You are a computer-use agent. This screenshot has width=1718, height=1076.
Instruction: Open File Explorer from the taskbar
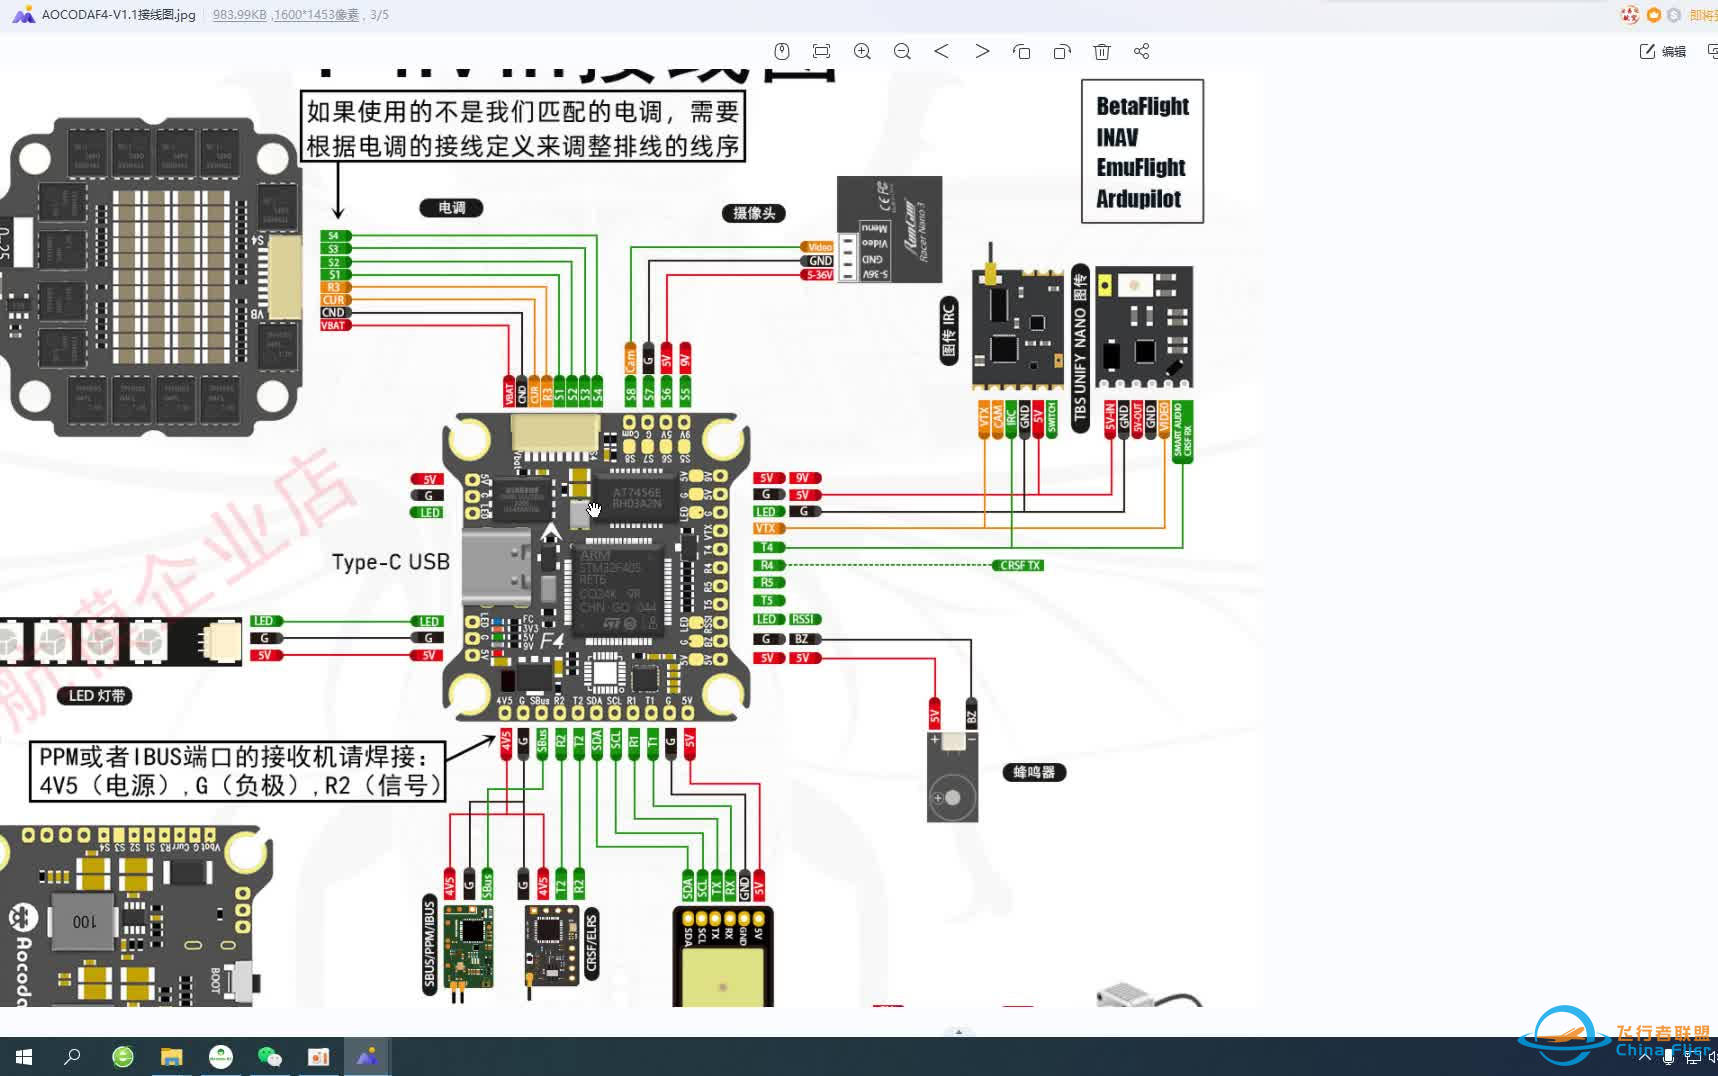172,1056
